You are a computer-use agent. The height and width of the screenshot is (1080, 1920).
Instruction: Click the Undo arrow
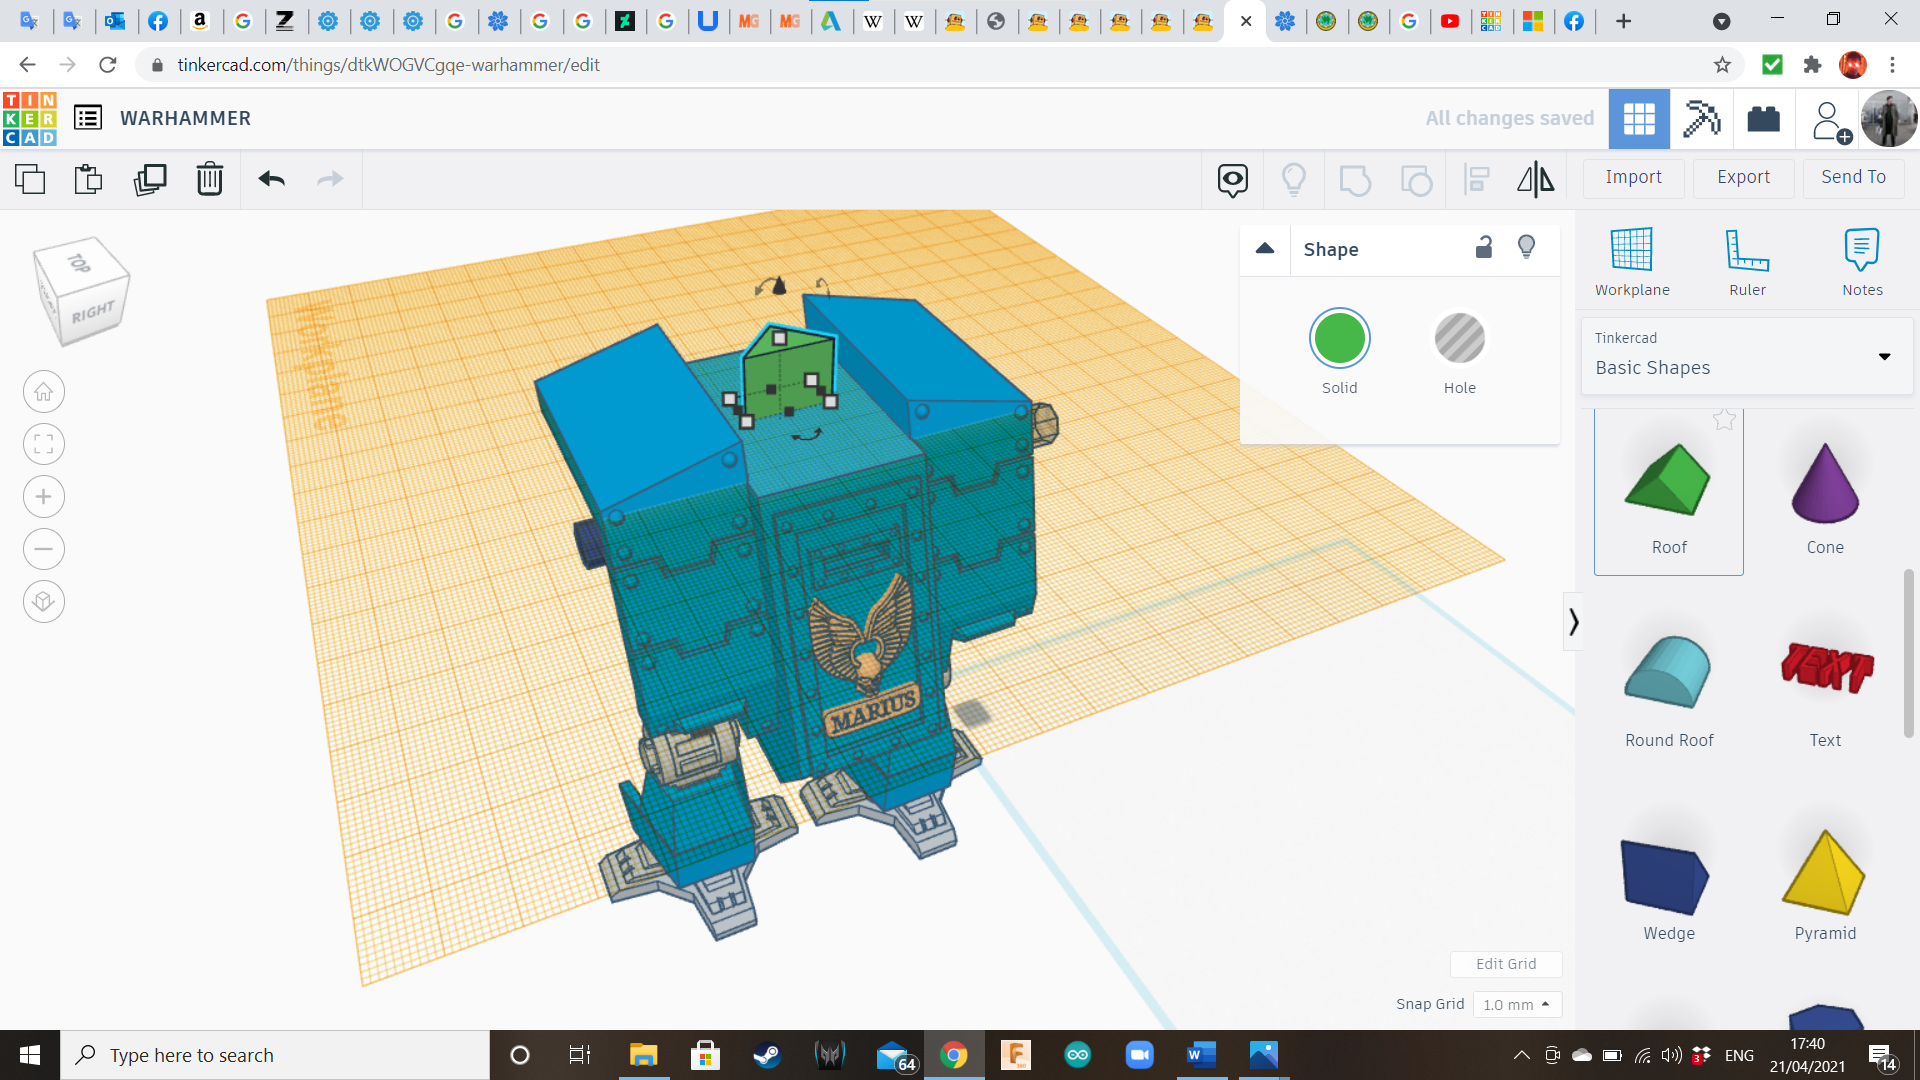point(272,179)
